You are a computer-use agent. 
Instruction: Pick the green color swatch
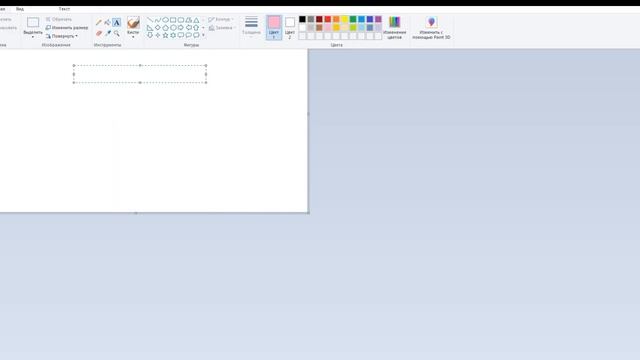click(353, 19)
